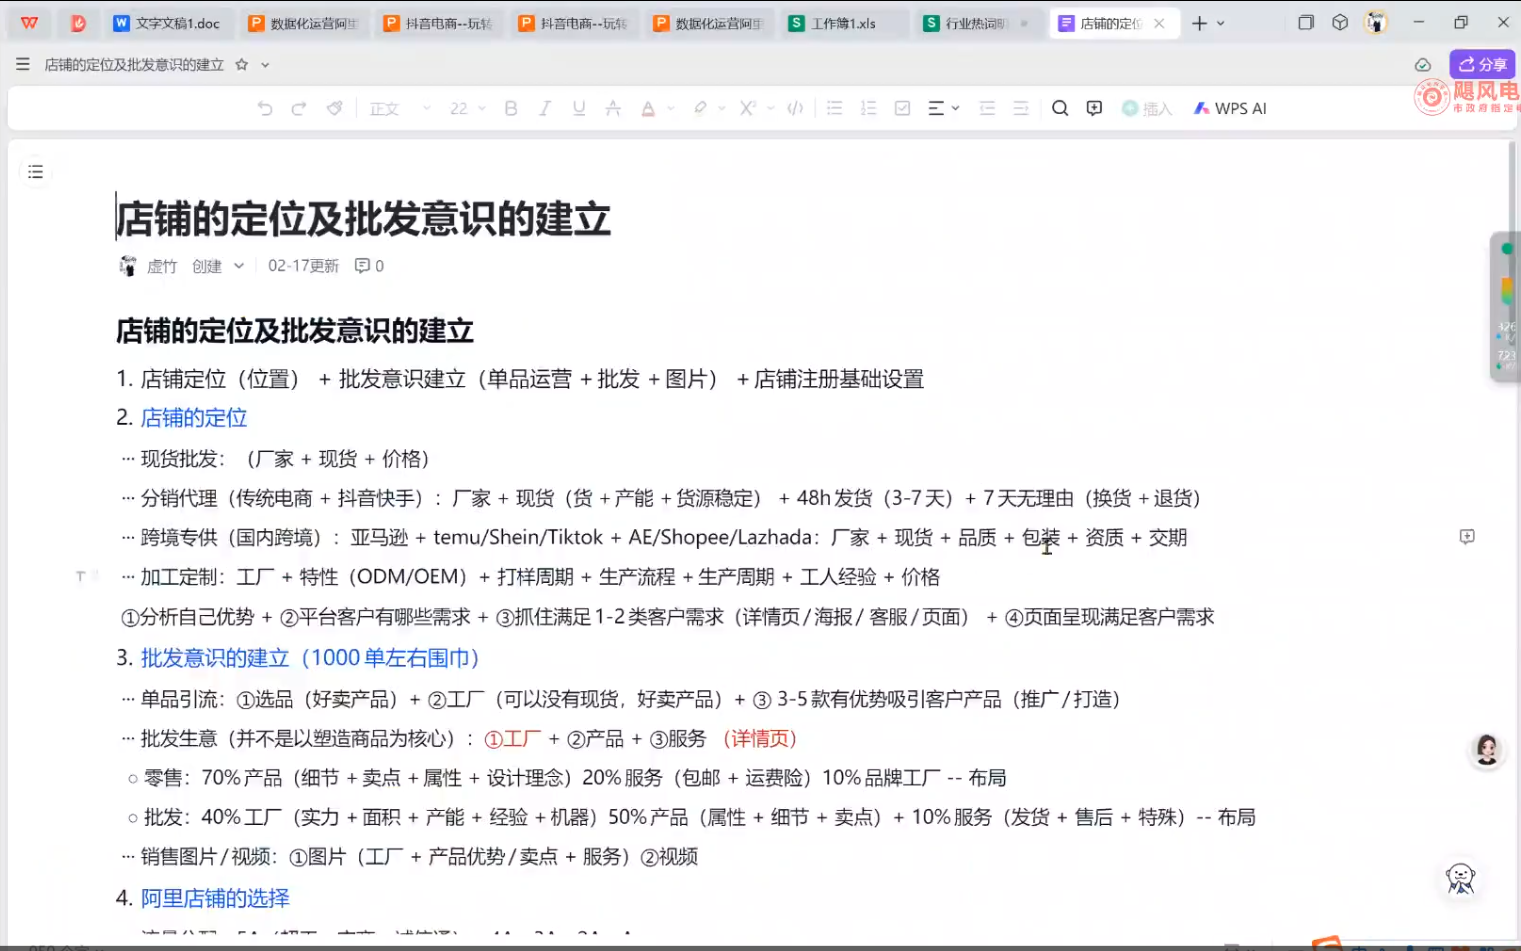Insert a checkbox task list
Image resolution: width=1521 pixels, height=951 pixels.
(902, 108)
